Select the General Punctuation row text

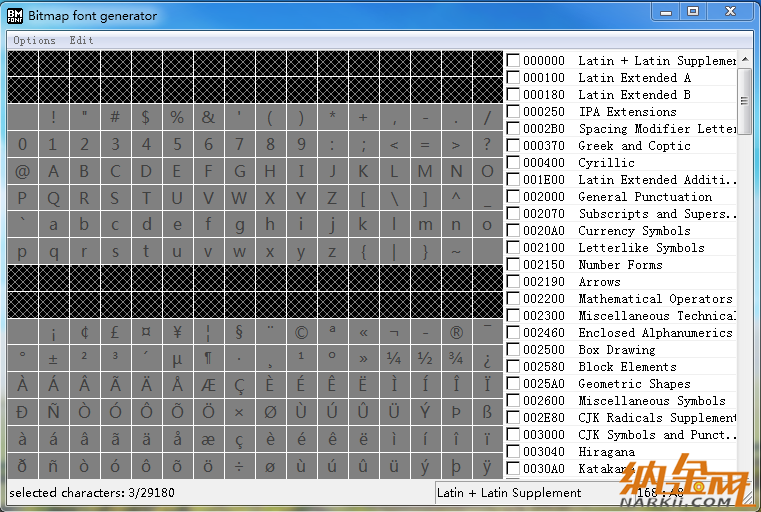[645, 197]
